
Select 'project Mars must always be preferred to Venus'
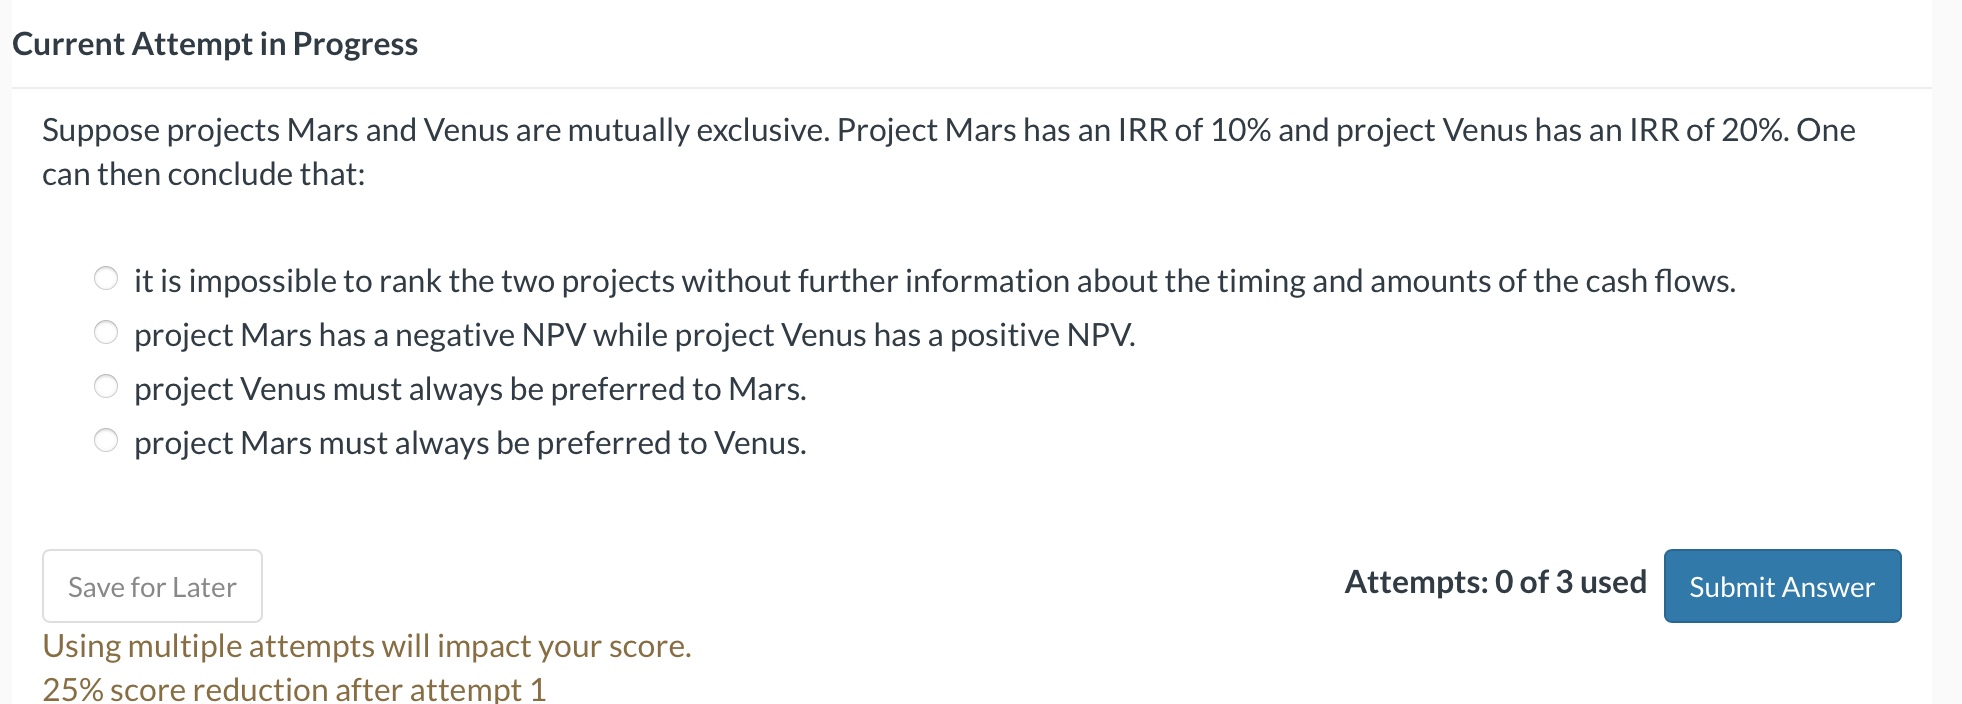pyautogui.click(x=106, y=439)
